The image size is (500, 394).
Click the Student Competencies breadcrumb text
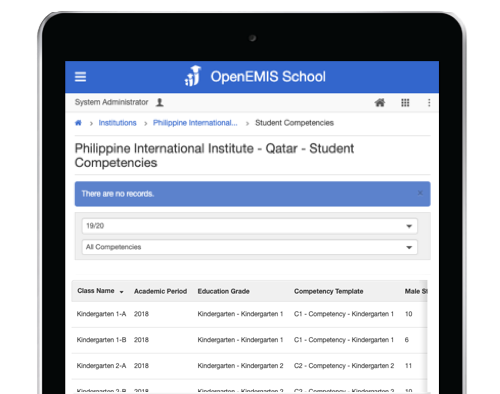click(x=294, y=123)
